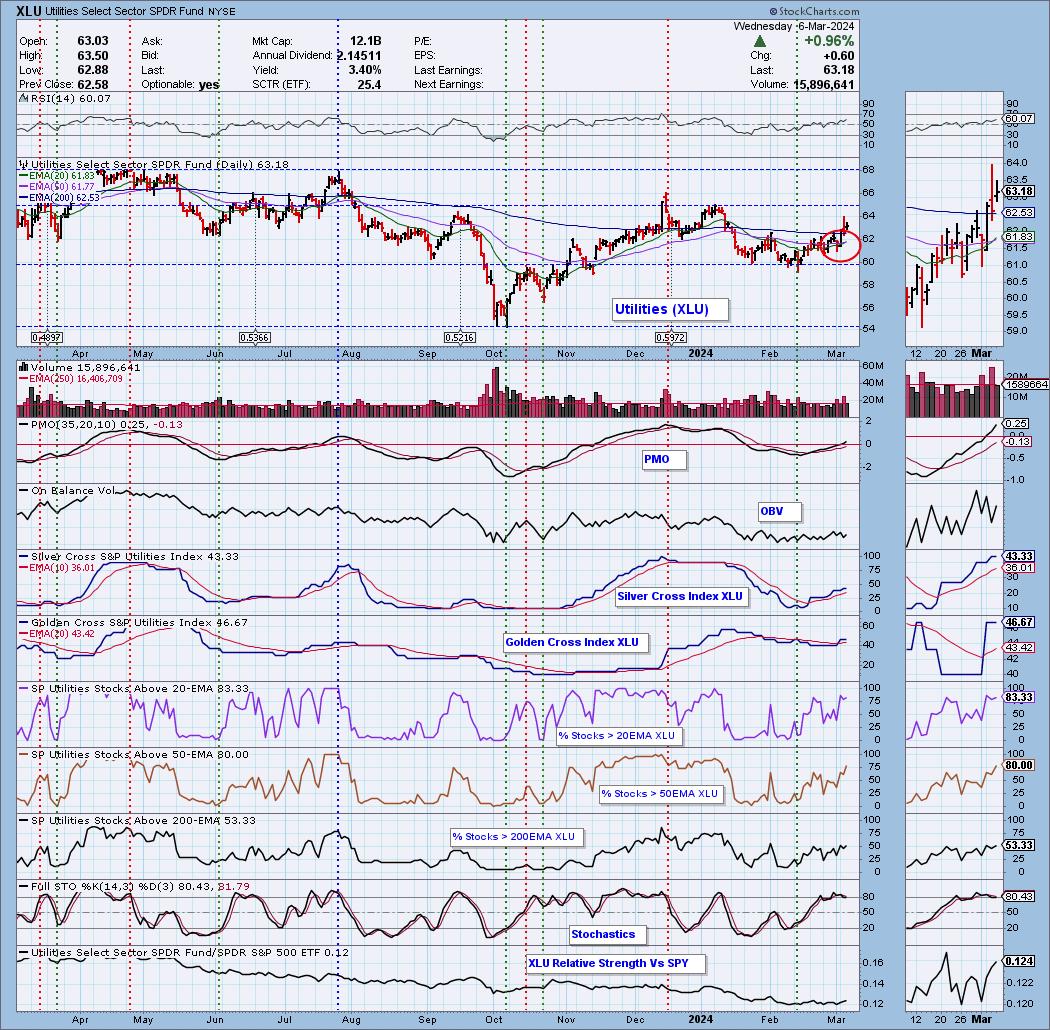Click the 80.00 value tag on right axis

coord(1019,765)
